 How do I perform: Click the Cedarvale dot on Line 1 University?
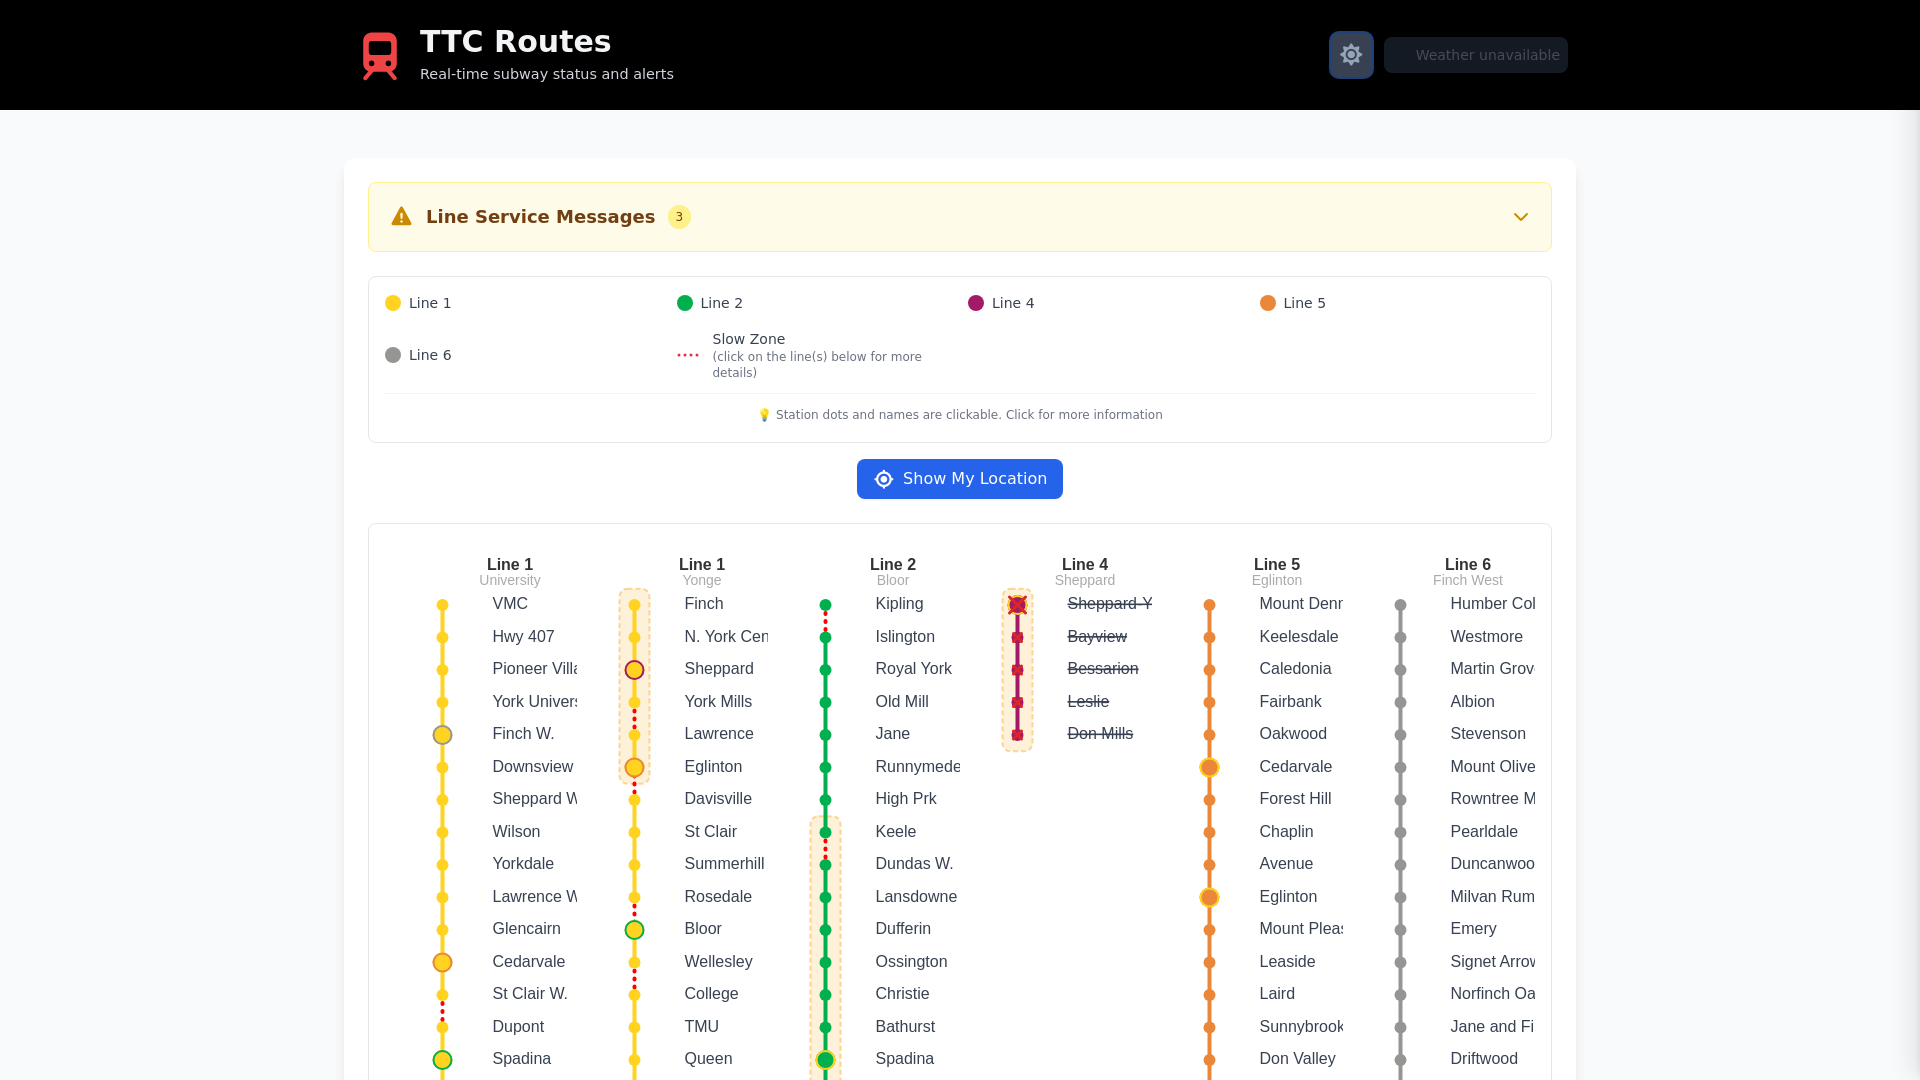(x=442, y=962)
